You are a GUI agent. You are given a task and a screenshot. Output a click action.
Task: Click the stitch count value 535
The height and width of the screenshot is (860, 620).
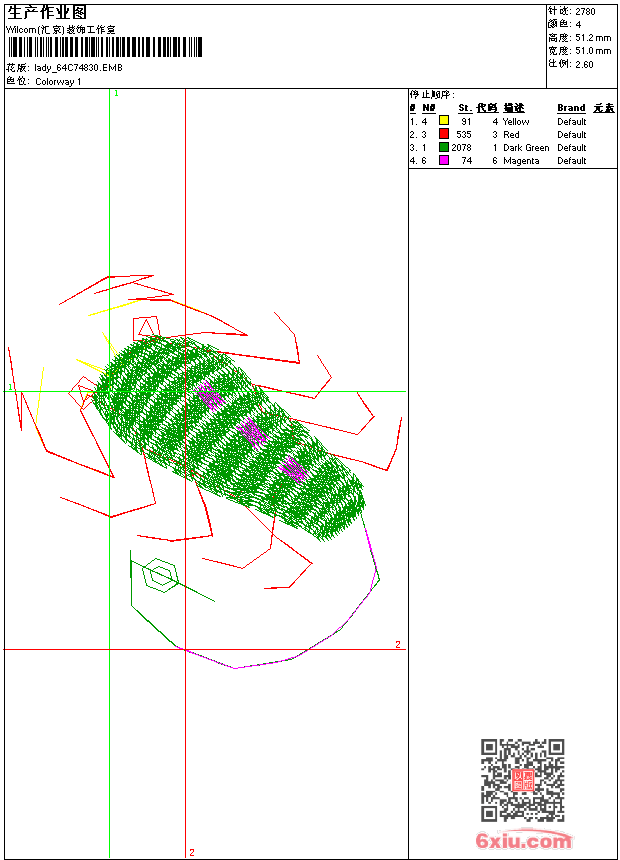pyautogui.click(x=464, y=134)
